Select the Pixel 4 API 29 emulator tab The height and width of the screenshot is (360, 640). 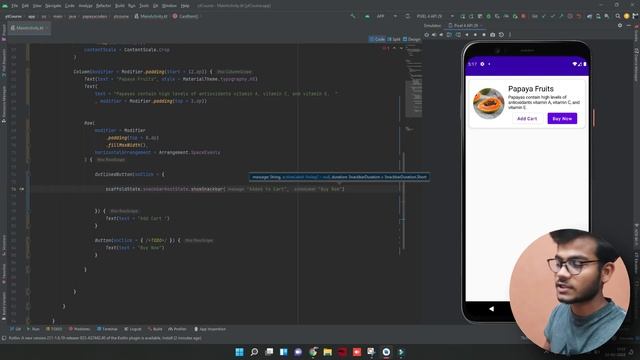click(x=466, y=25)
